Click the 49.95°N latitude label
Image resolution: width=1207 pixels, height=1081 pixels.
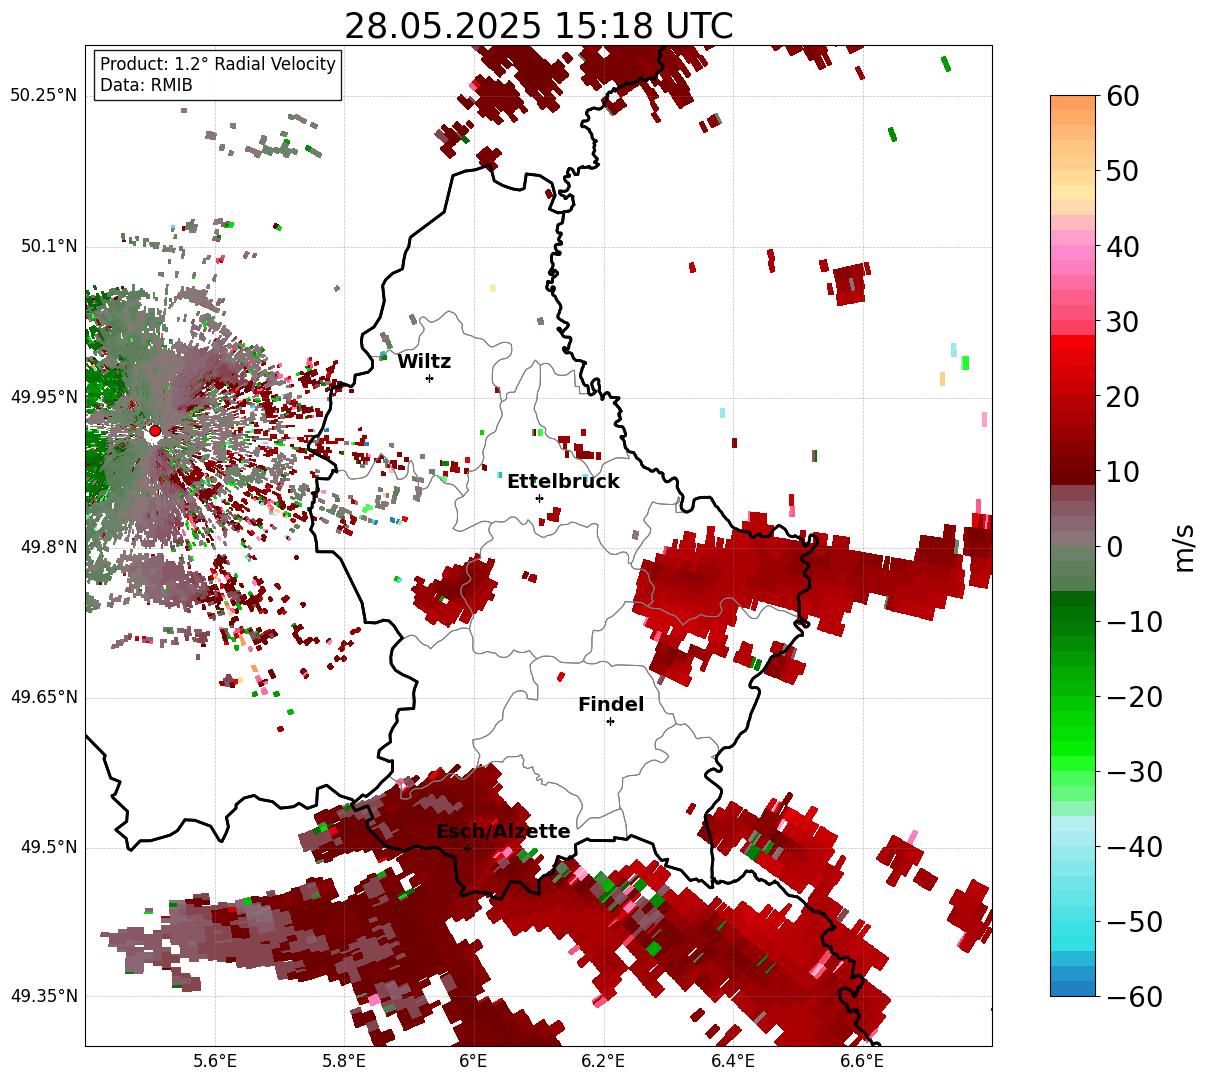(x=44, y=397)
